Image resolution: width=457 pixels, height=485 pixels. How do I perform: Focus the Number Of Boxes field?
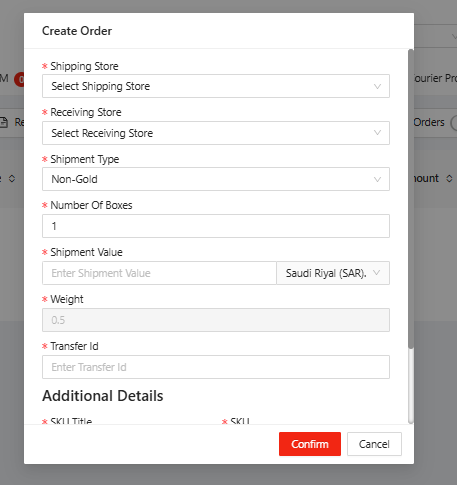tap(216, 226)
